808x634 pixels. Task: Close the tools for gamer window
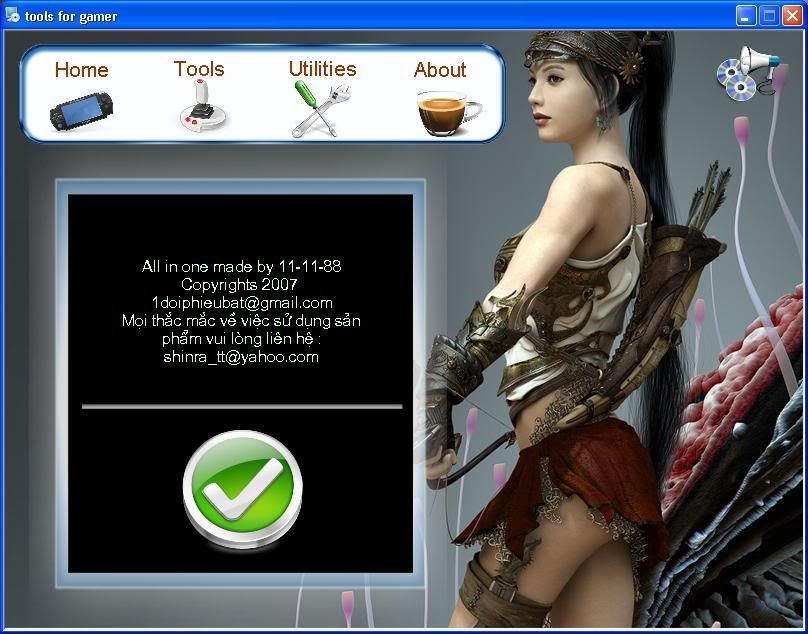coord(792,16)
